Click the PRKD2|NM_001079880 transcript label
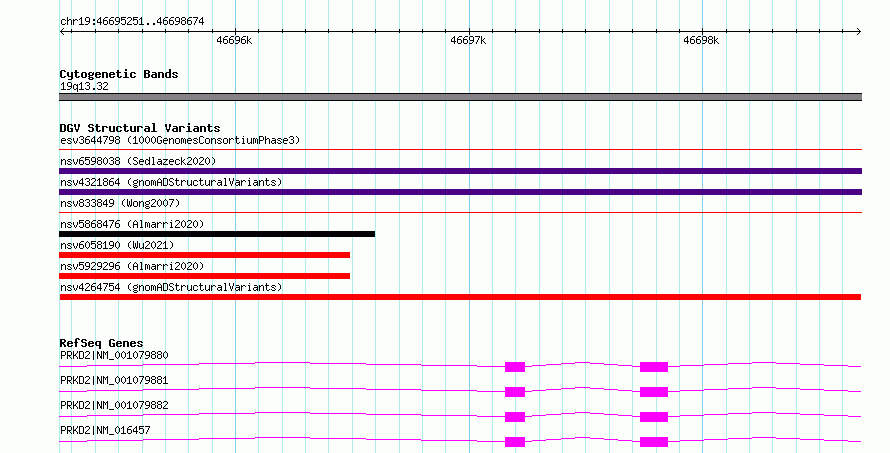The height and width of the screenshot is (453, 890). click(114, 355)
